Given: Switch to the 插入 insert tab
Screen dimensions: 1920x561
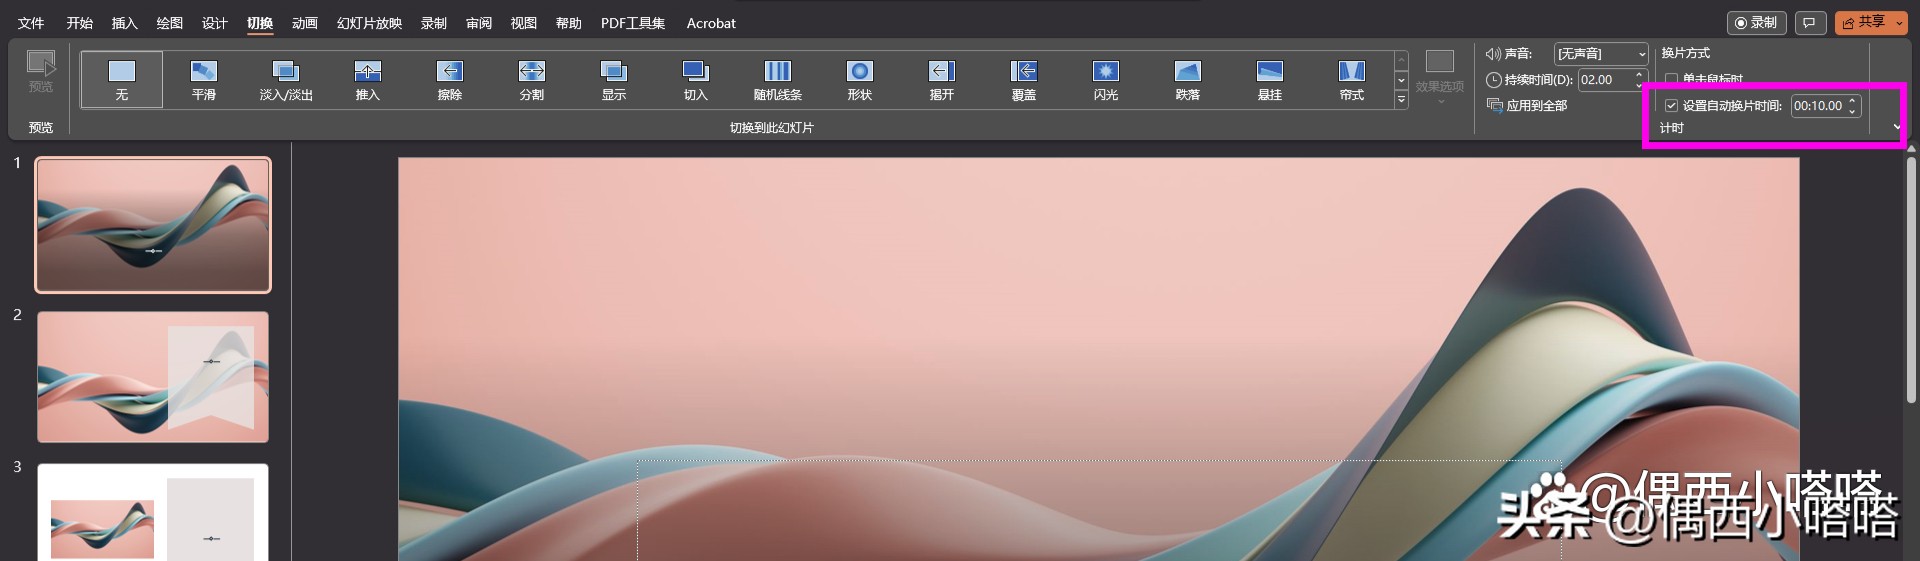Looking at the screenshot, I should (x=124, y=23).
